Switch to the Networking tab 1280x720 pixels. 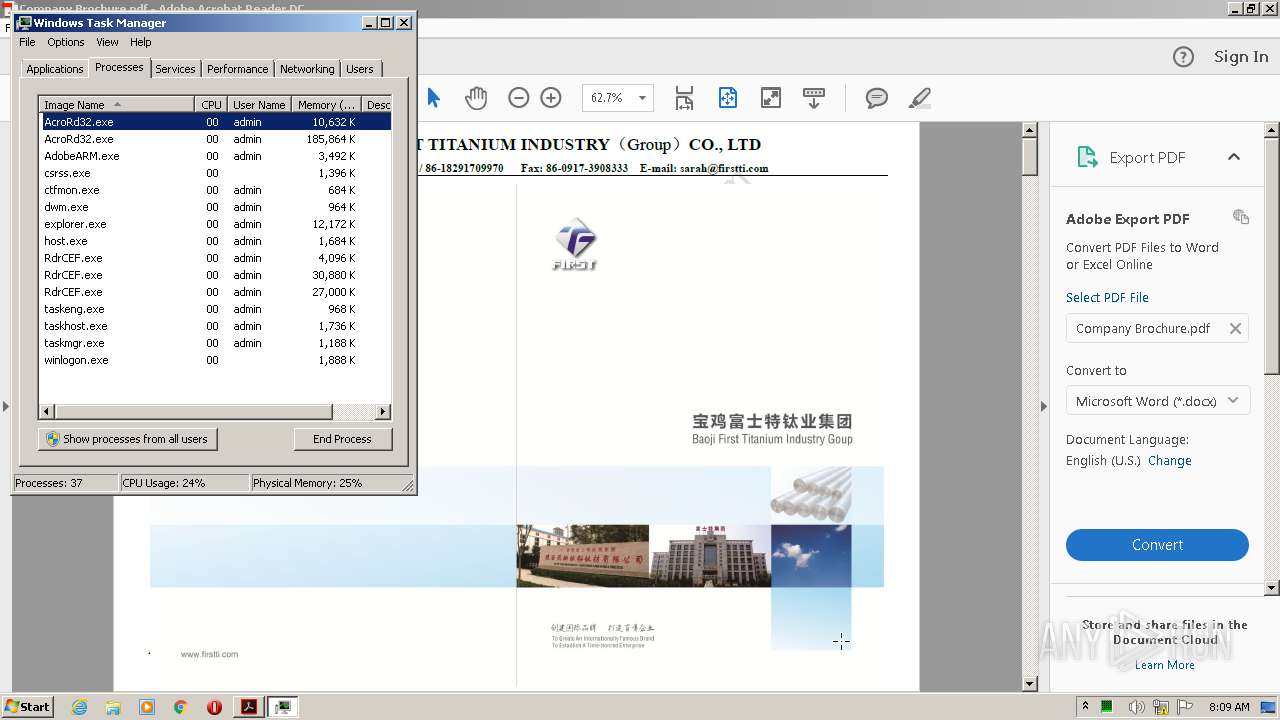click(x=307, y=69)
